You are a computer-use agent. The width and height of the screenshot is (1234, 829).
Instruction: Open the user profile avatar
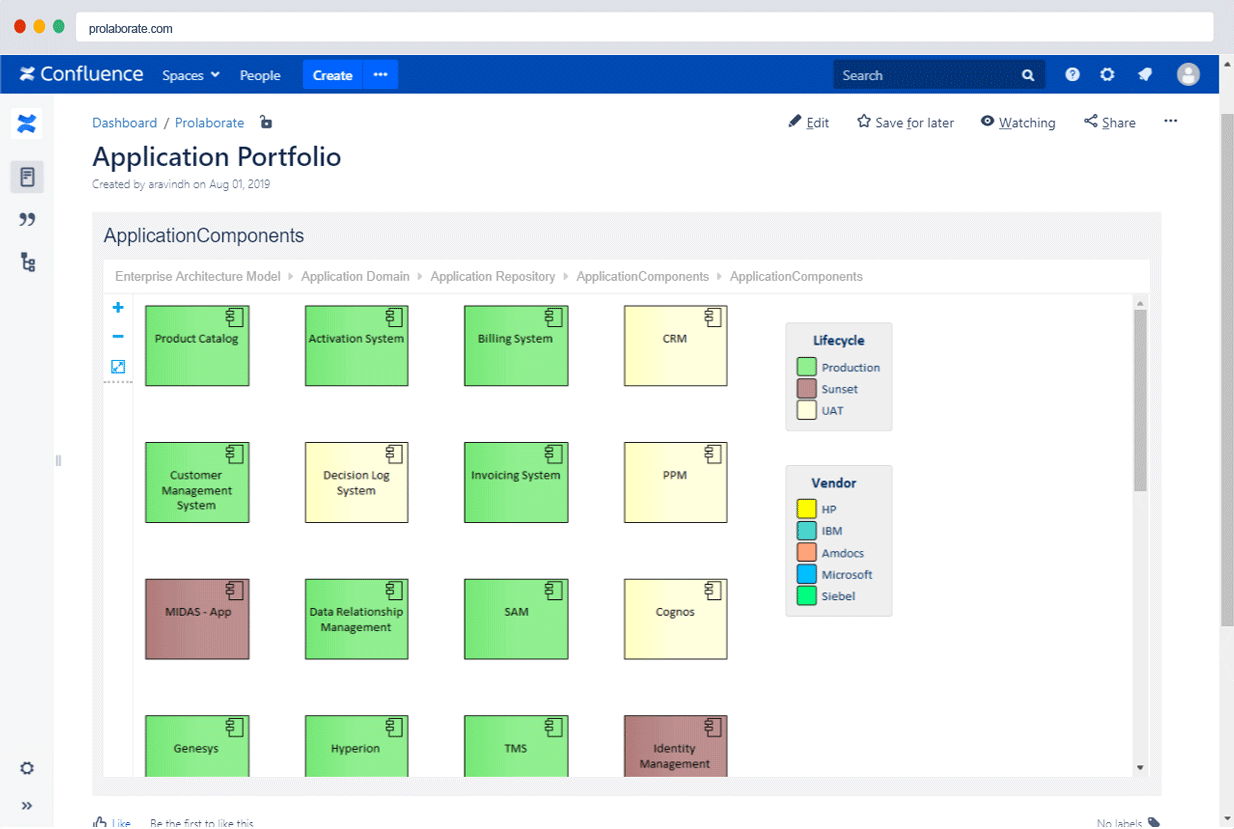tap(1188, 75)
